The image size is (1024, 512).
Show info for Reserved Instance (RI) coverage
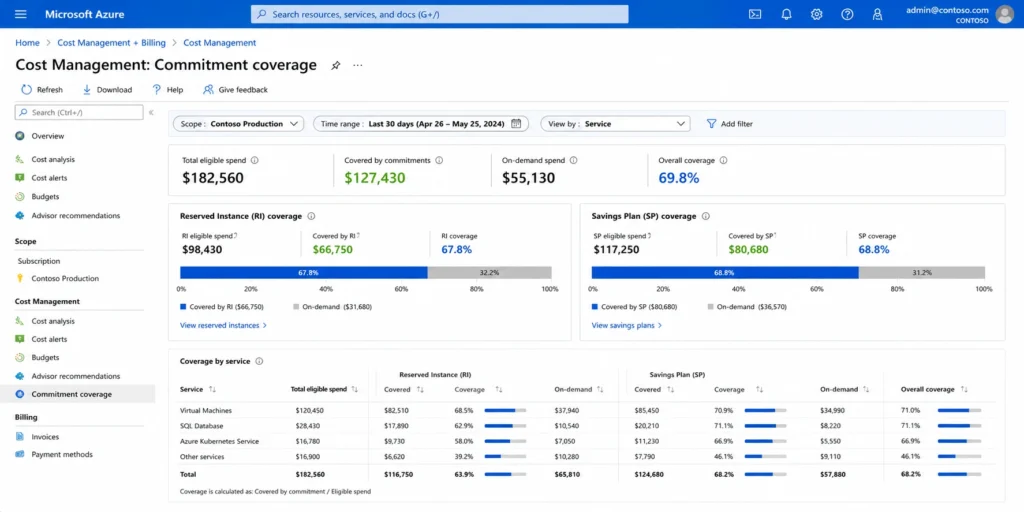click(312, 216)
